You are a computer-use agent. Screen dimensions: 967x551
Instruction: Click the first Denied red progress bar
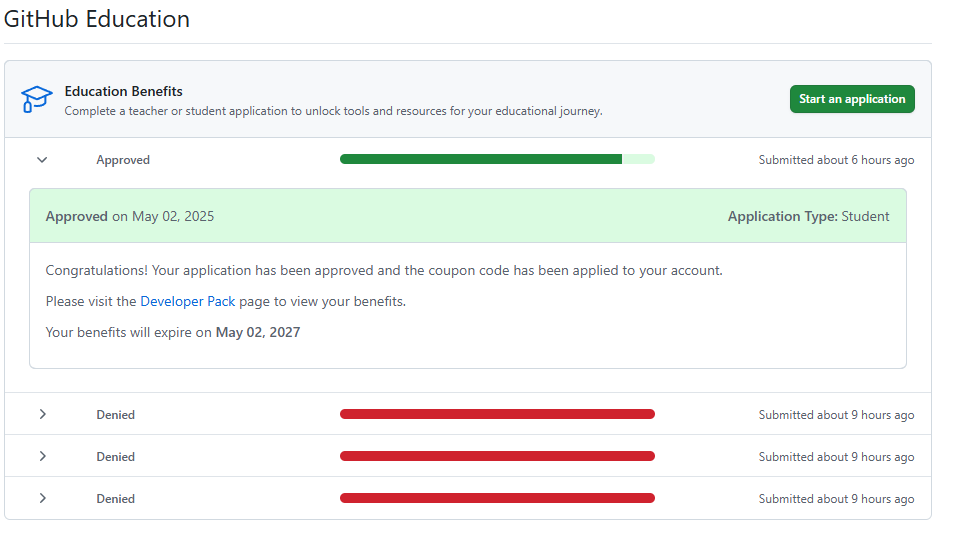coord(497,414)
